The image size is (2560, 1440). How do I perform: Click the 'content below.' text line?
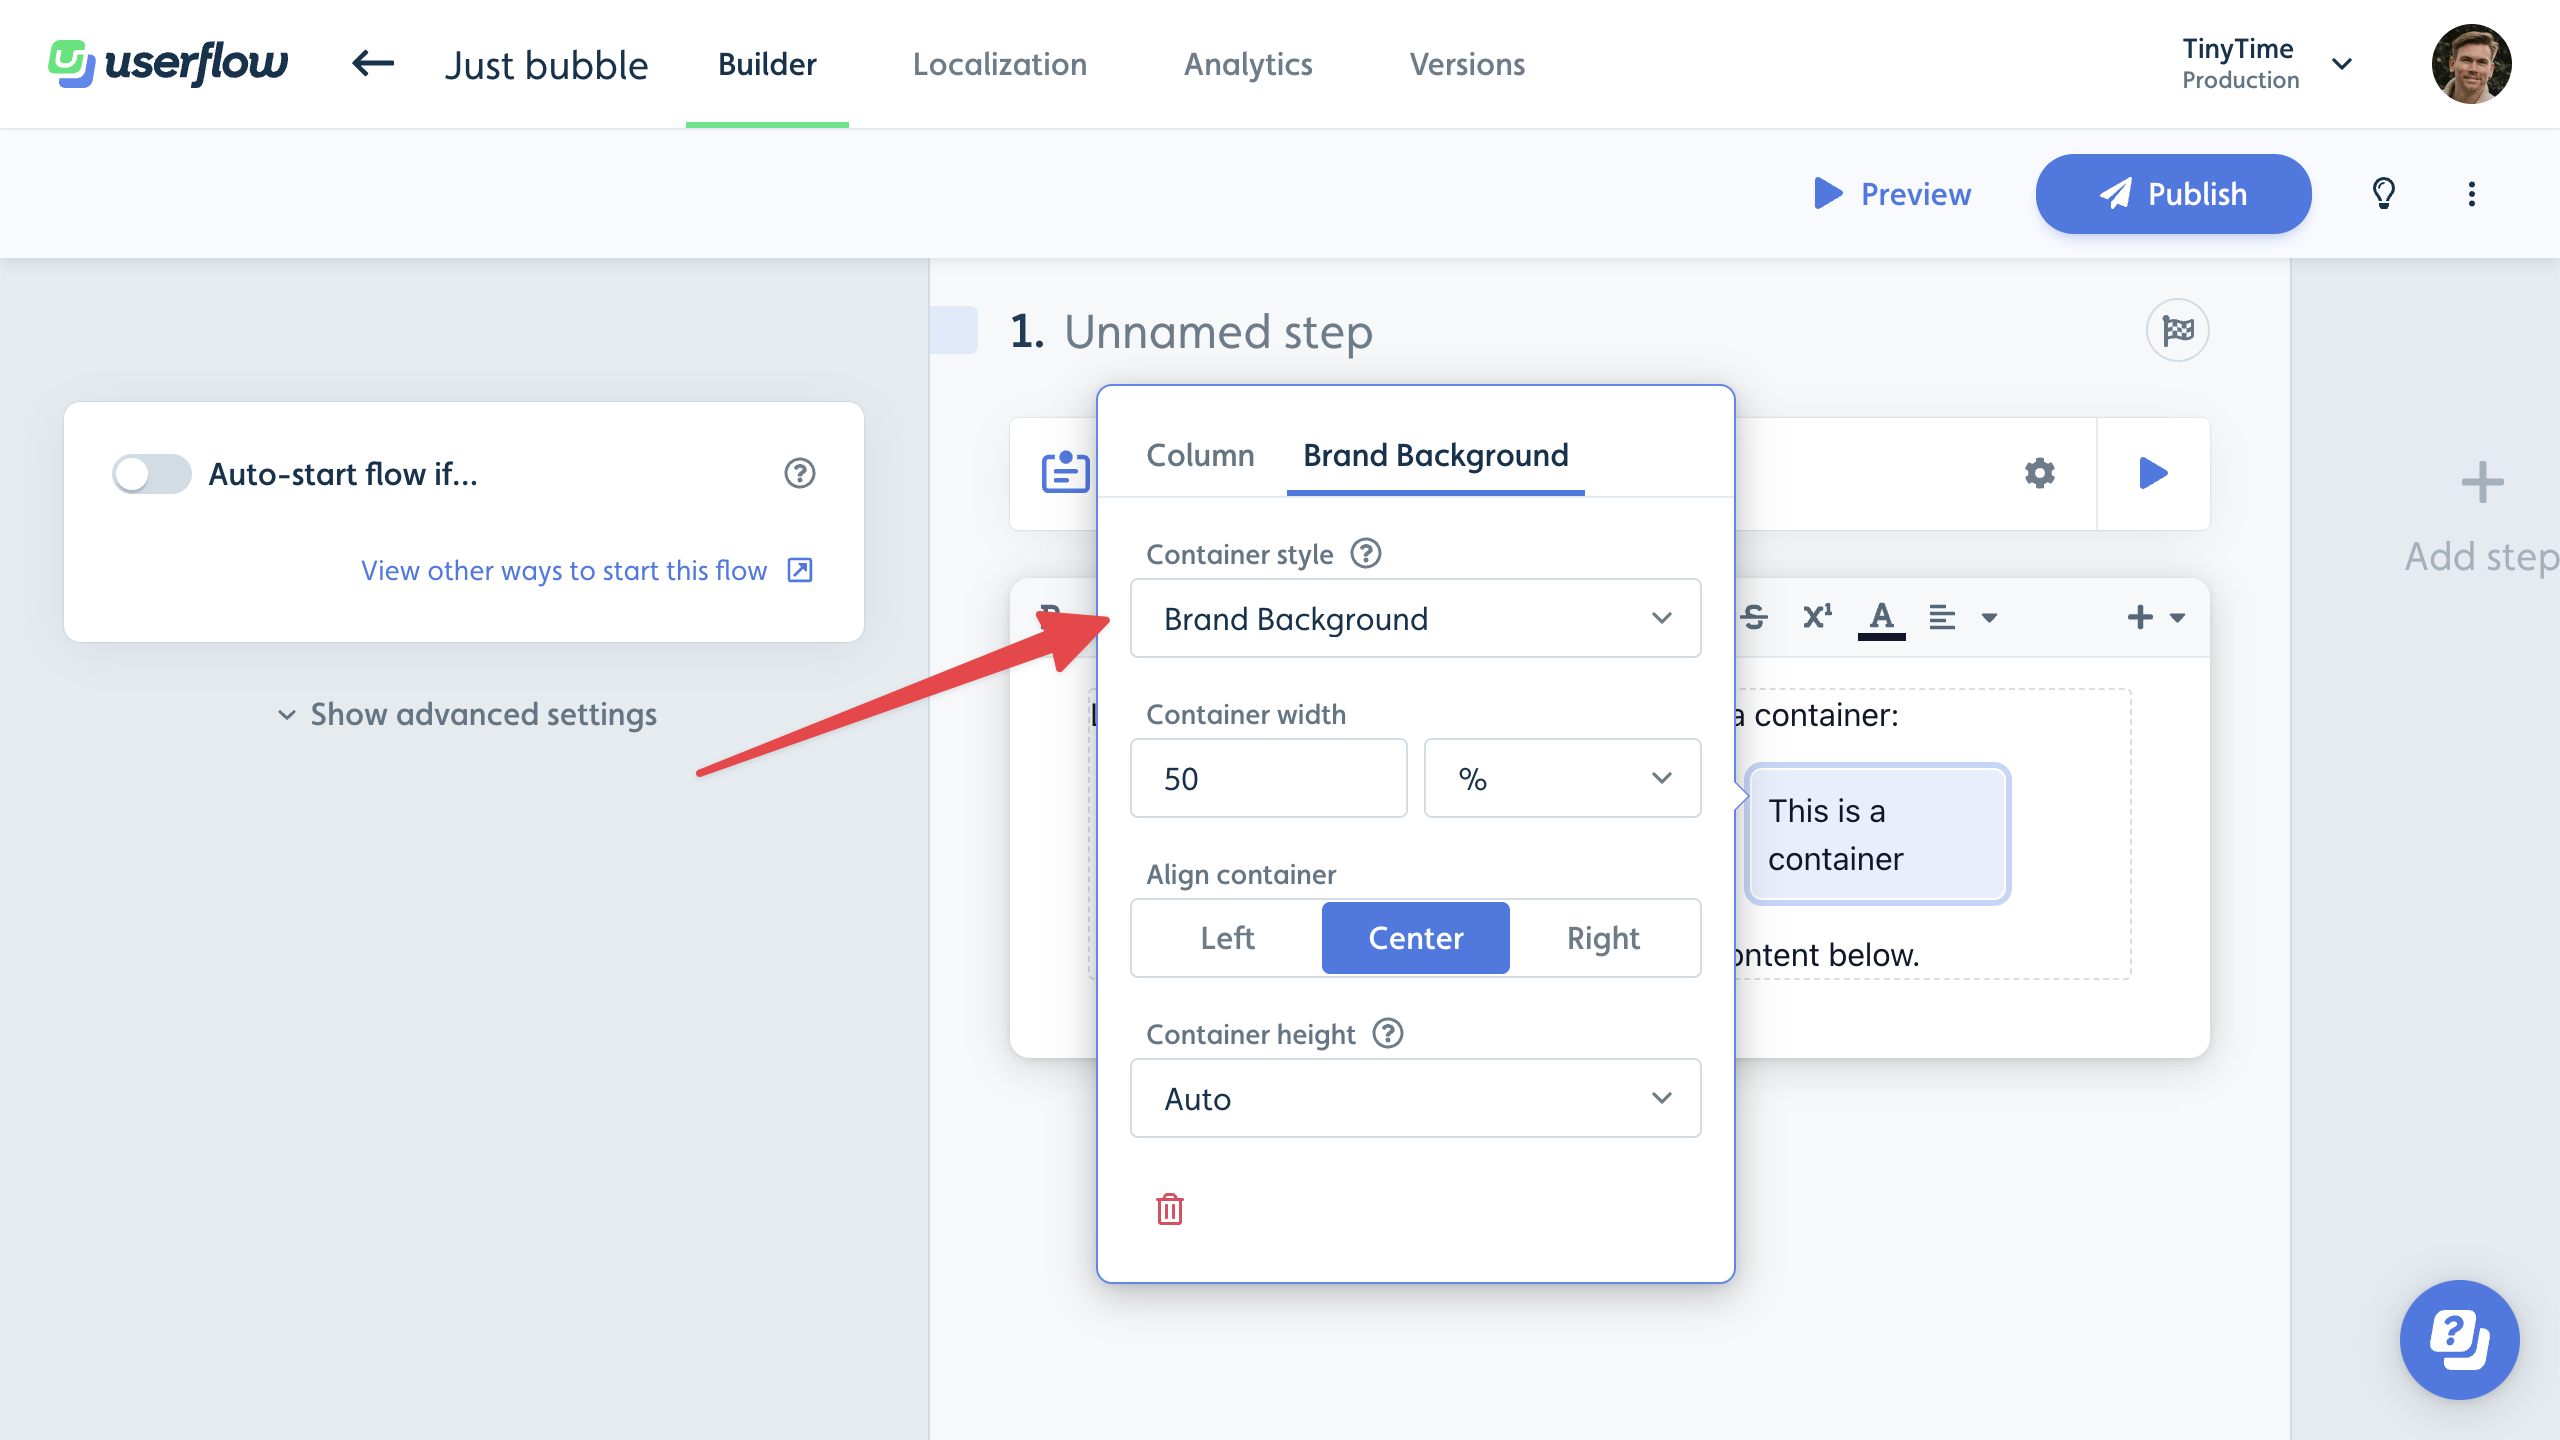point(1826,954)
